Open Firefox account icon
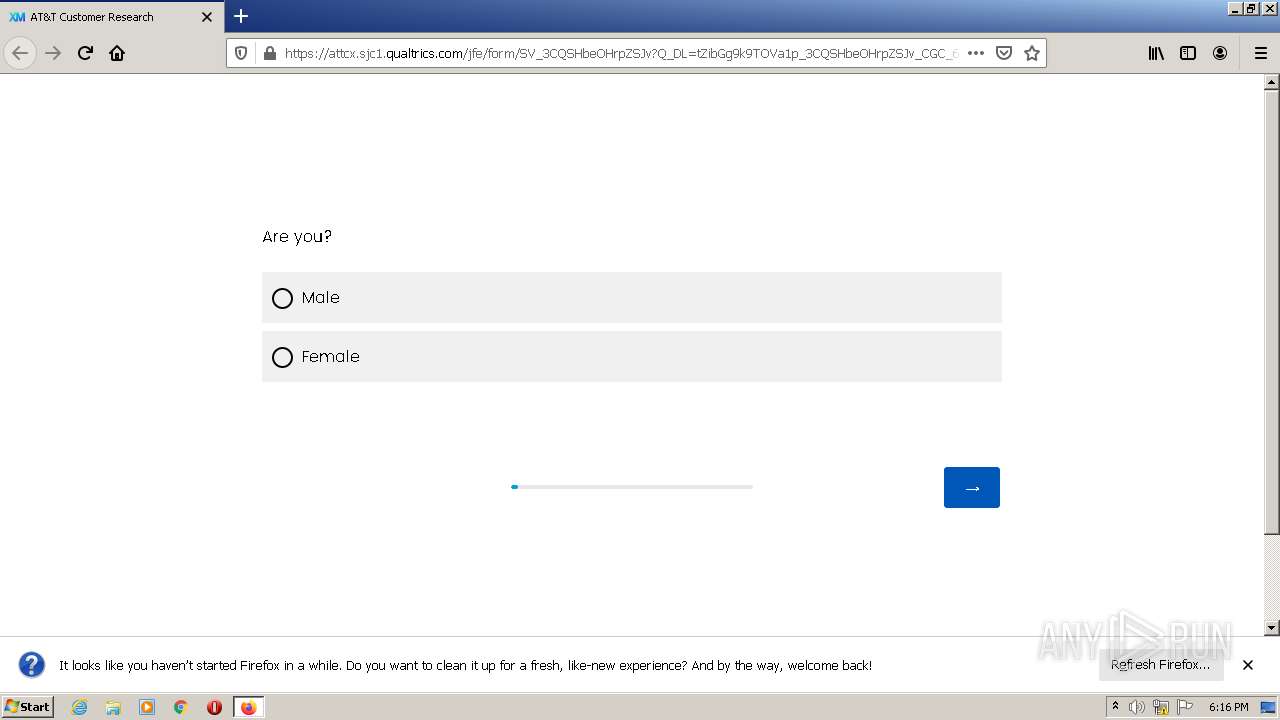This screenshot has width=1280, height=720. pyautogui.click(x=1220, y=53)
